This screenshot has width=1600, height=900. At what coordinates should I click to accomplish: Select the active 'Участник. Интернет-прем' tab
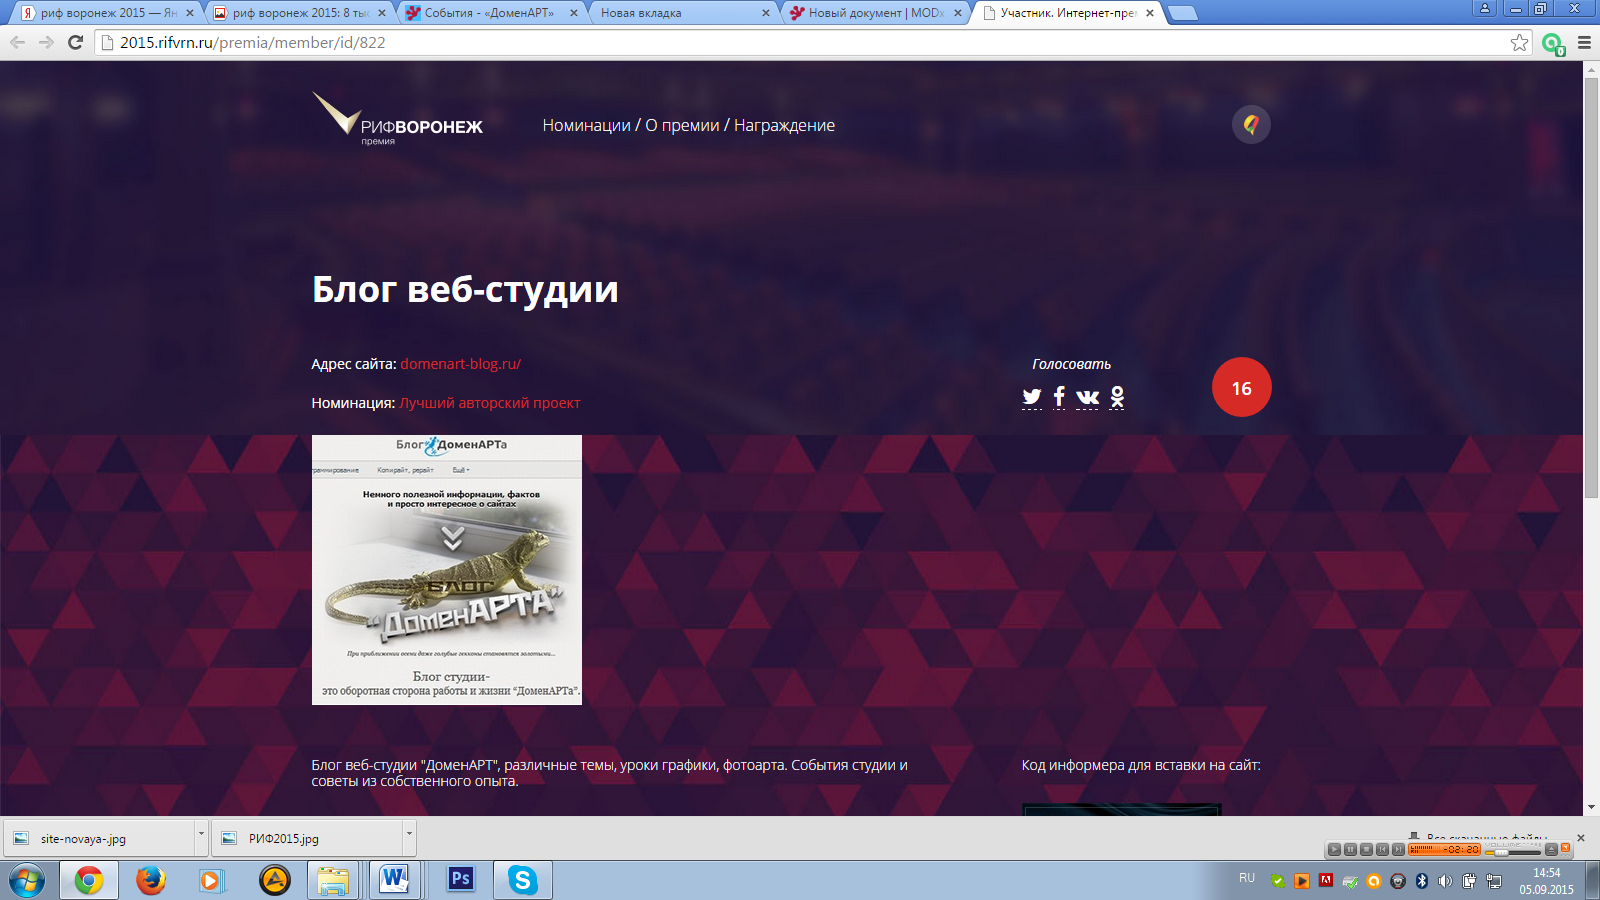[x=1067, y=13]
